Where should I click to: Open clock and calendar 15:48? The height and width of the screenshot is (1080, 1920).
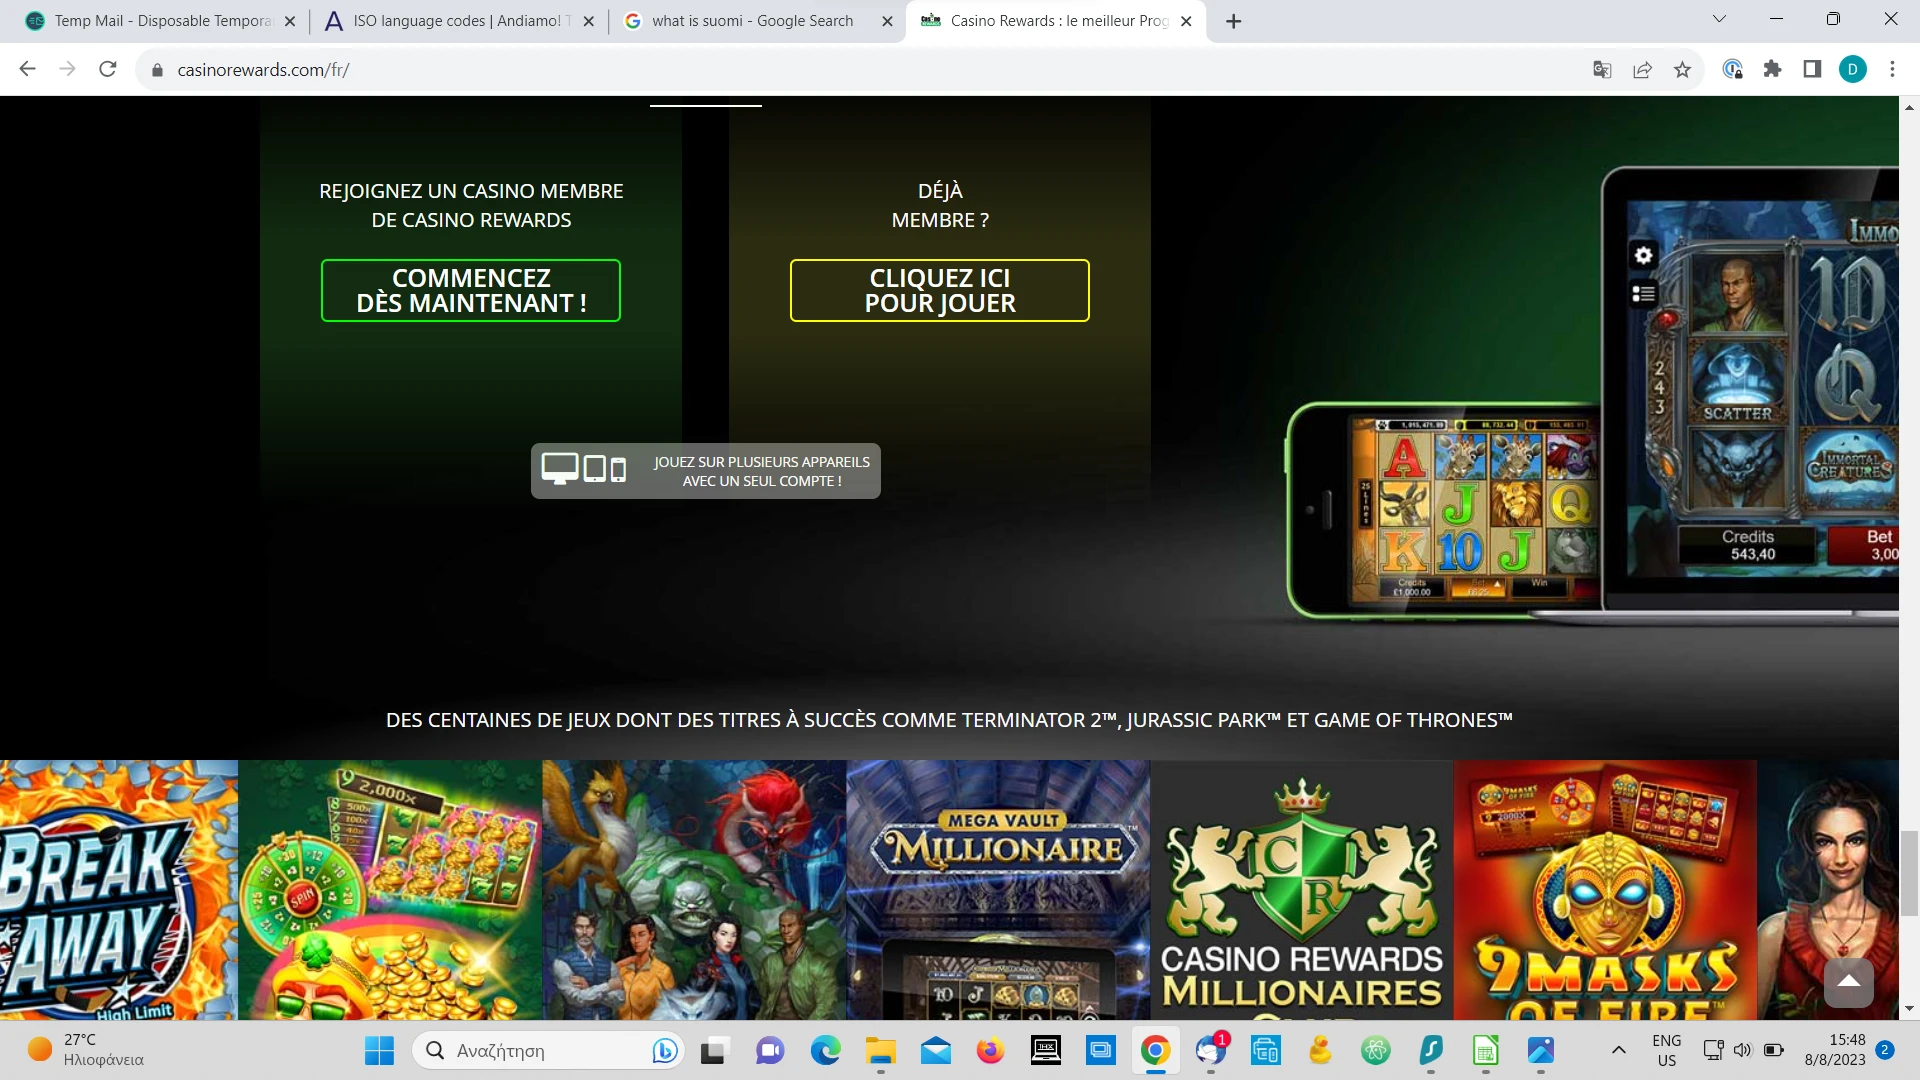pos(1835,1050)
